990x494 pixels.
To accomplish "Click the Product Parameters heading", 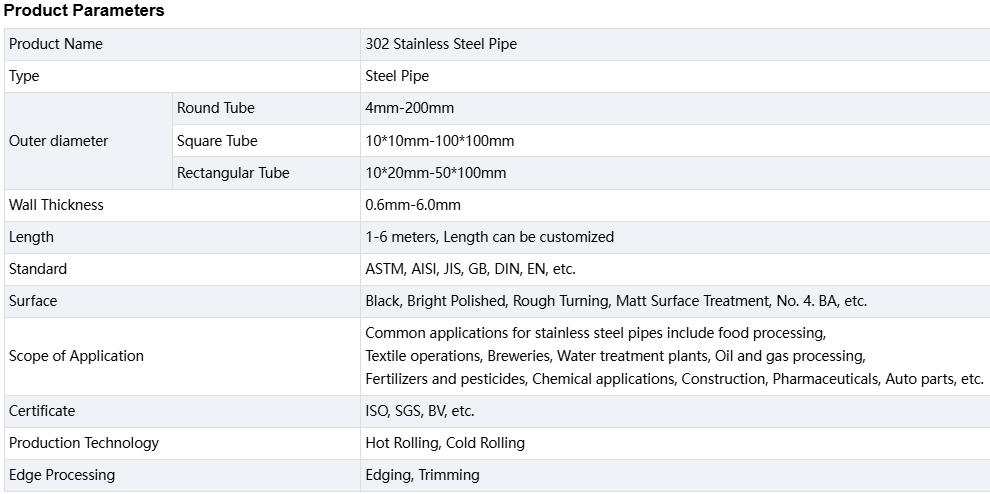I will pos(84,11).
